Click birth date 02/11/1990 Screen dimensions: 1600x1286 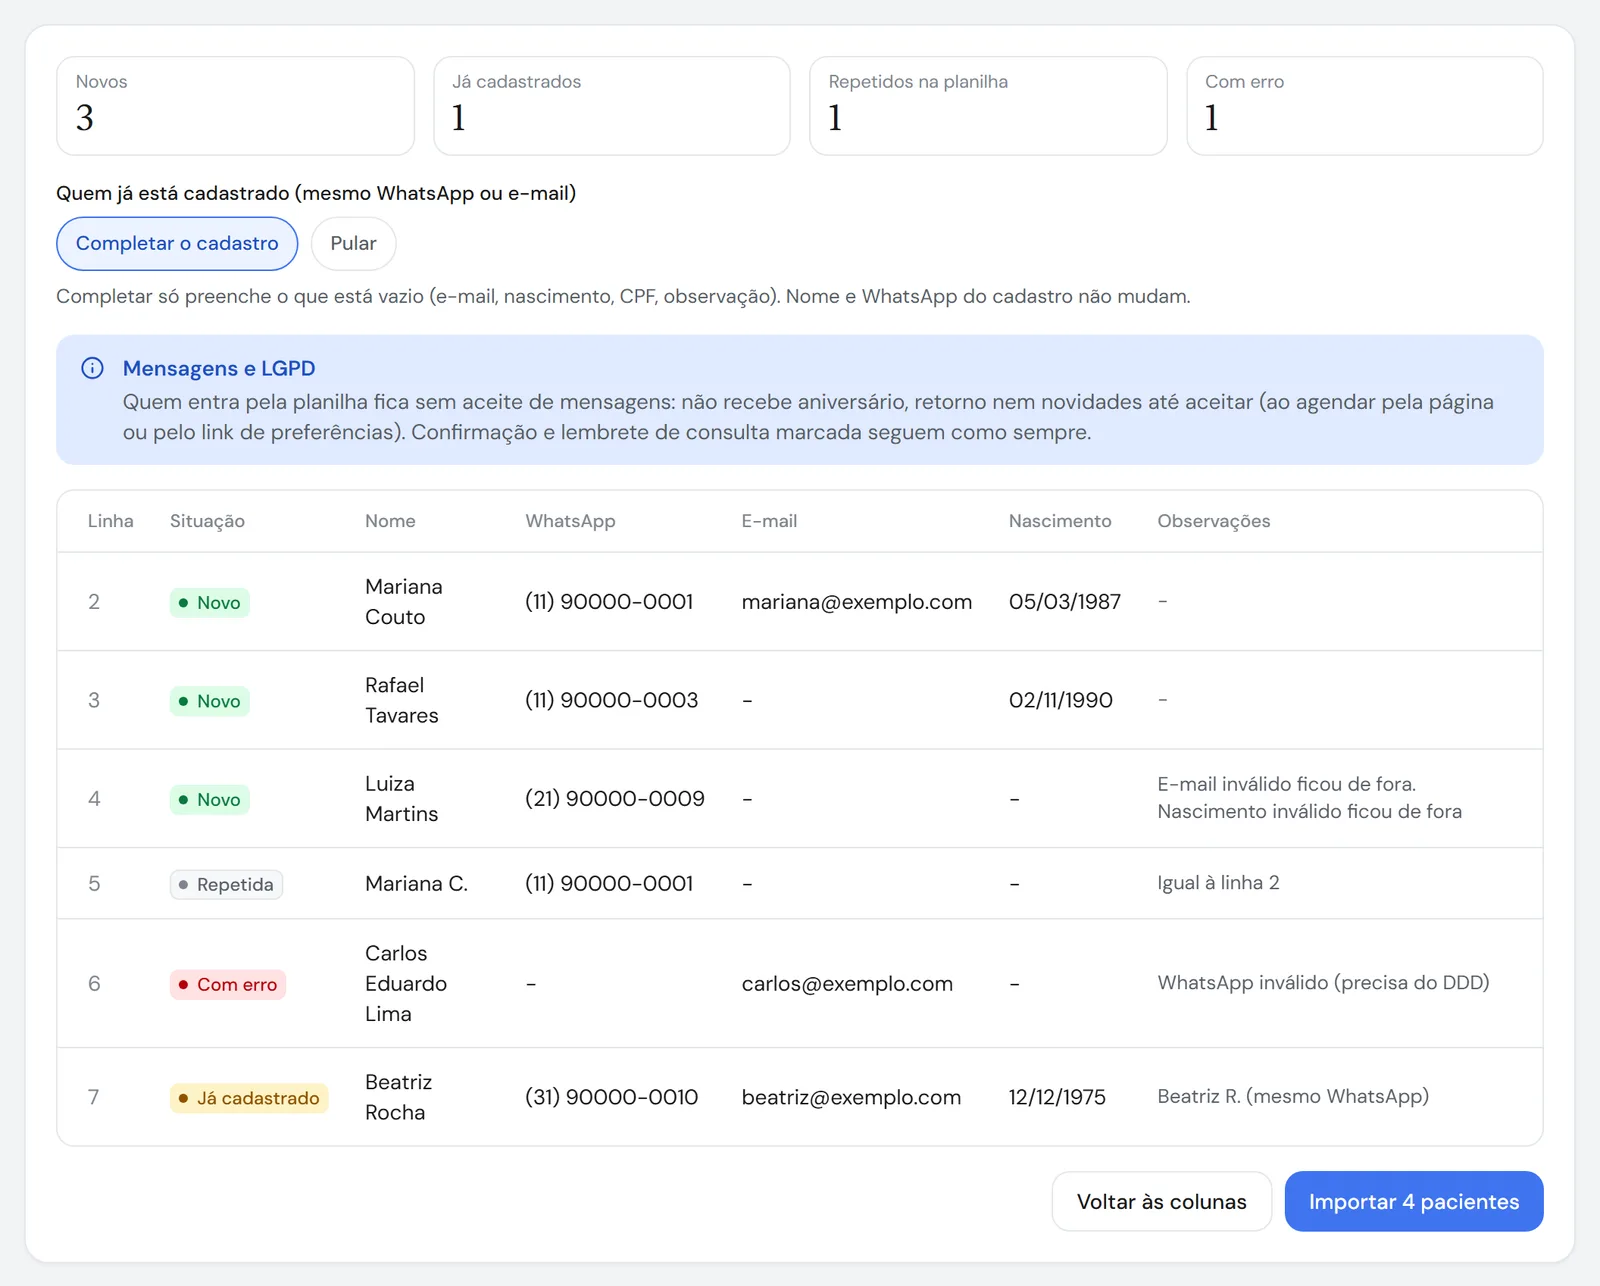click(x=1061, y=700)
